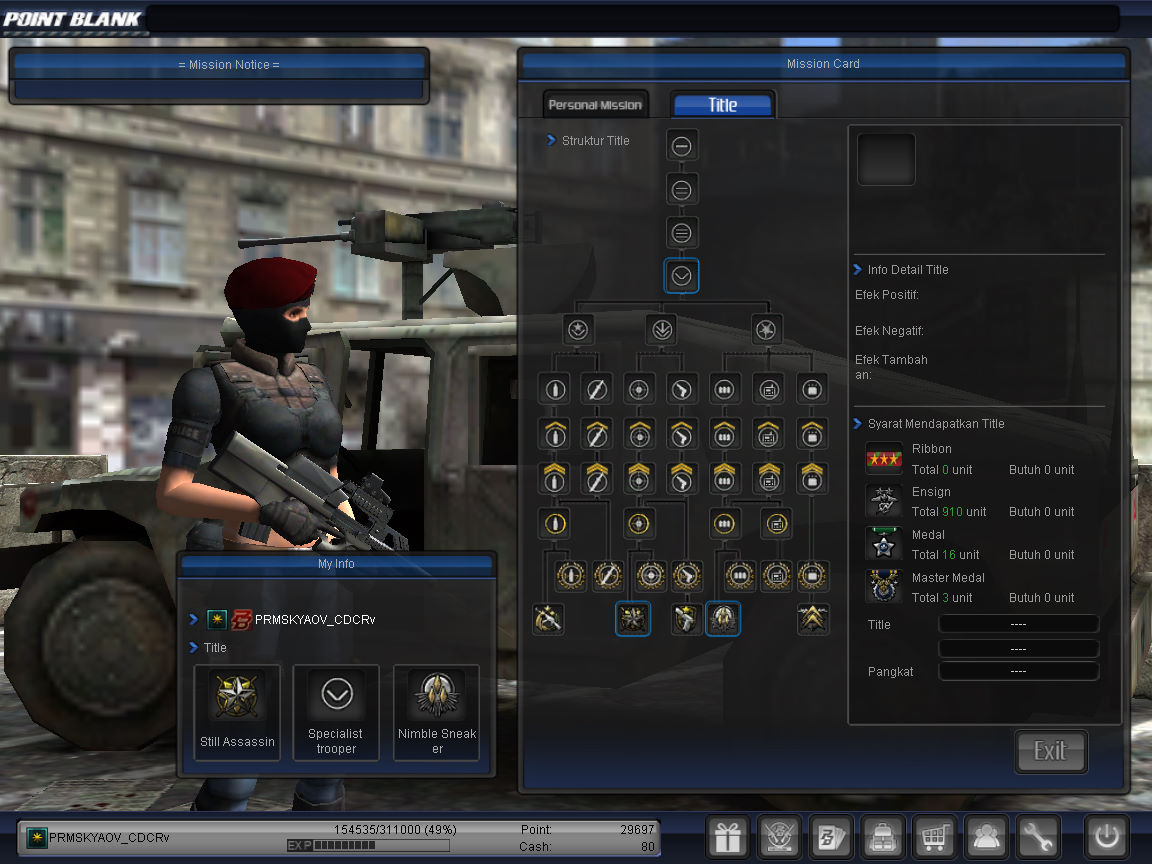Image resolution: width=1152 pixels, height=864 pixels.
Task: Open the inventory backpack icon
Action: click(883, 836)
